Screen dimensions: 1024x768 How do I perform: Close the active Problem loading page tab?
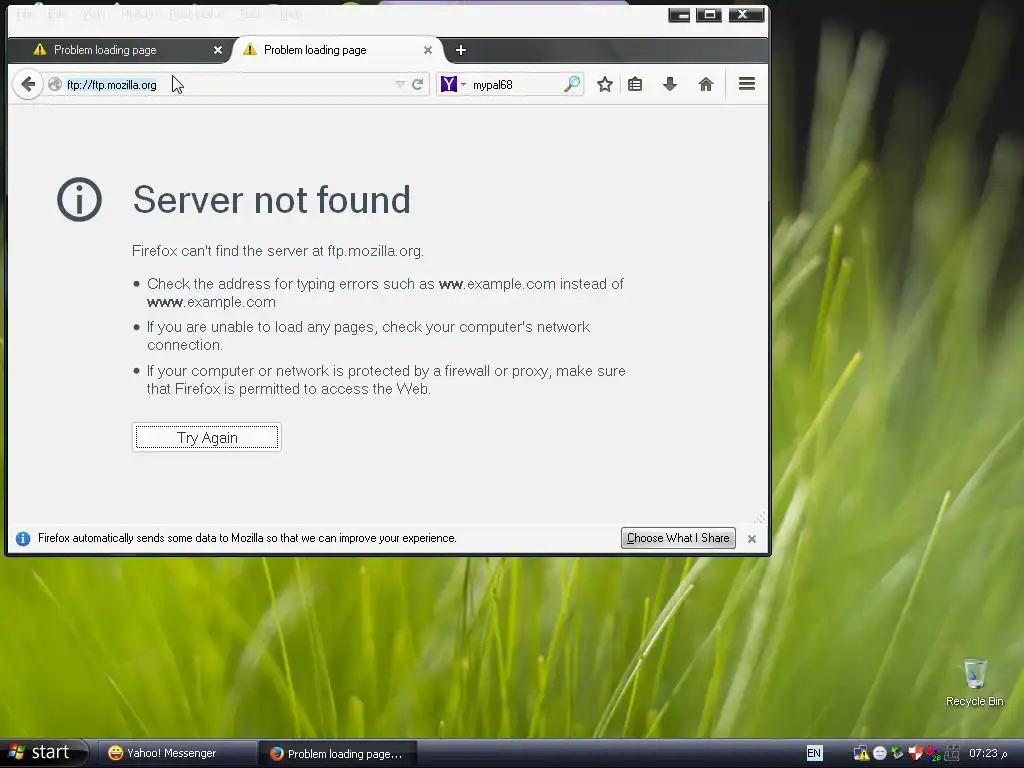(428, 50)
